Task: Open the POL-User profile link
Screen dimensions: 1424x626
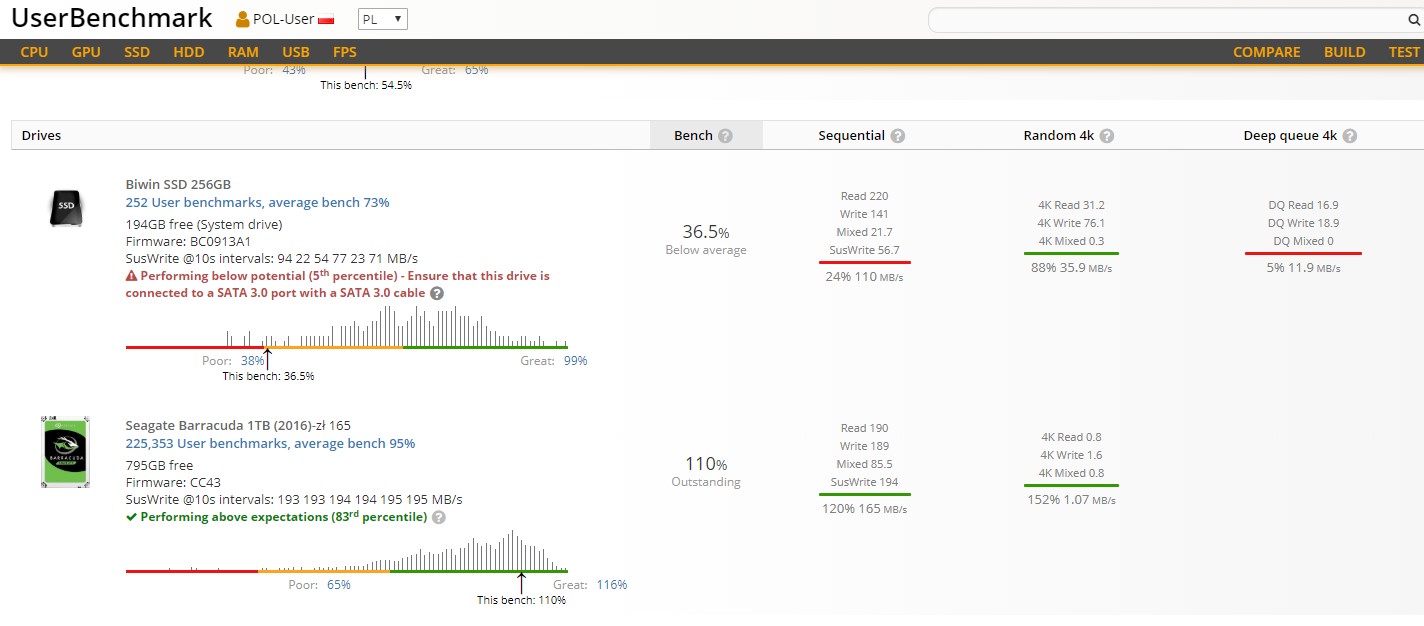Action: click(x=284, y=20)
